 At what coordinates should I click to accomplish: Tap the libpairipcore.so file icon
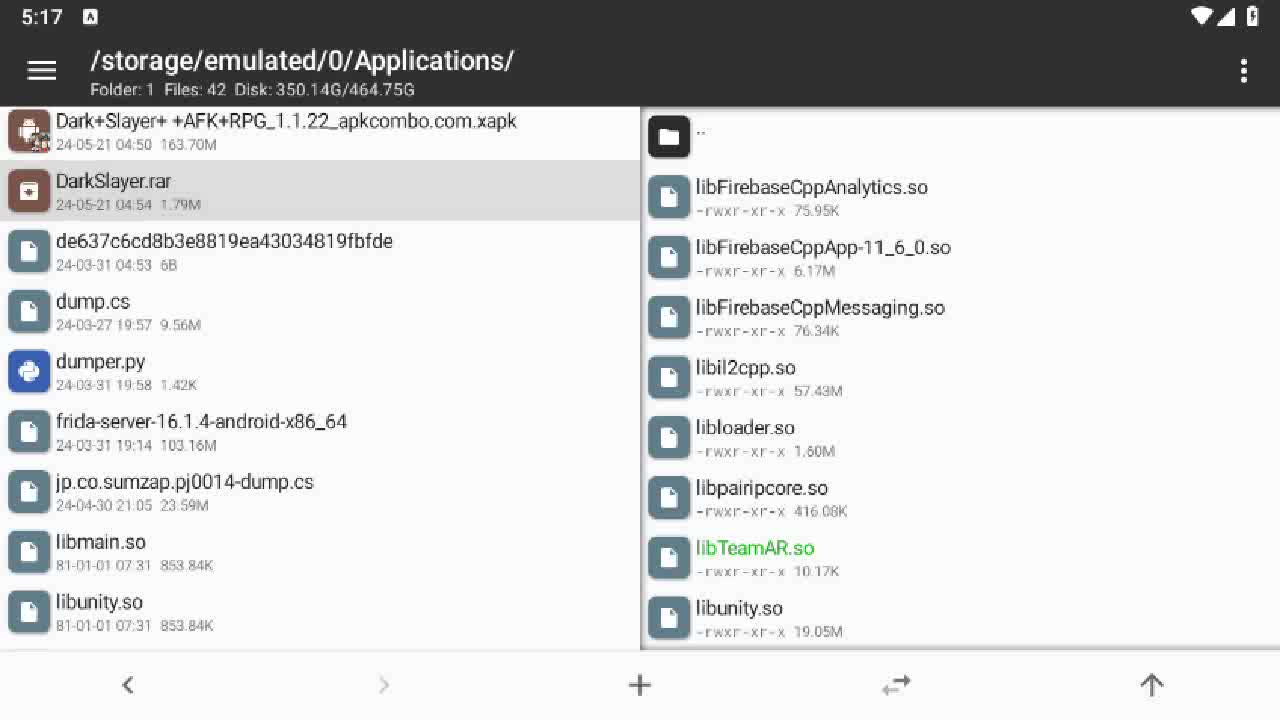pos(669,498)
